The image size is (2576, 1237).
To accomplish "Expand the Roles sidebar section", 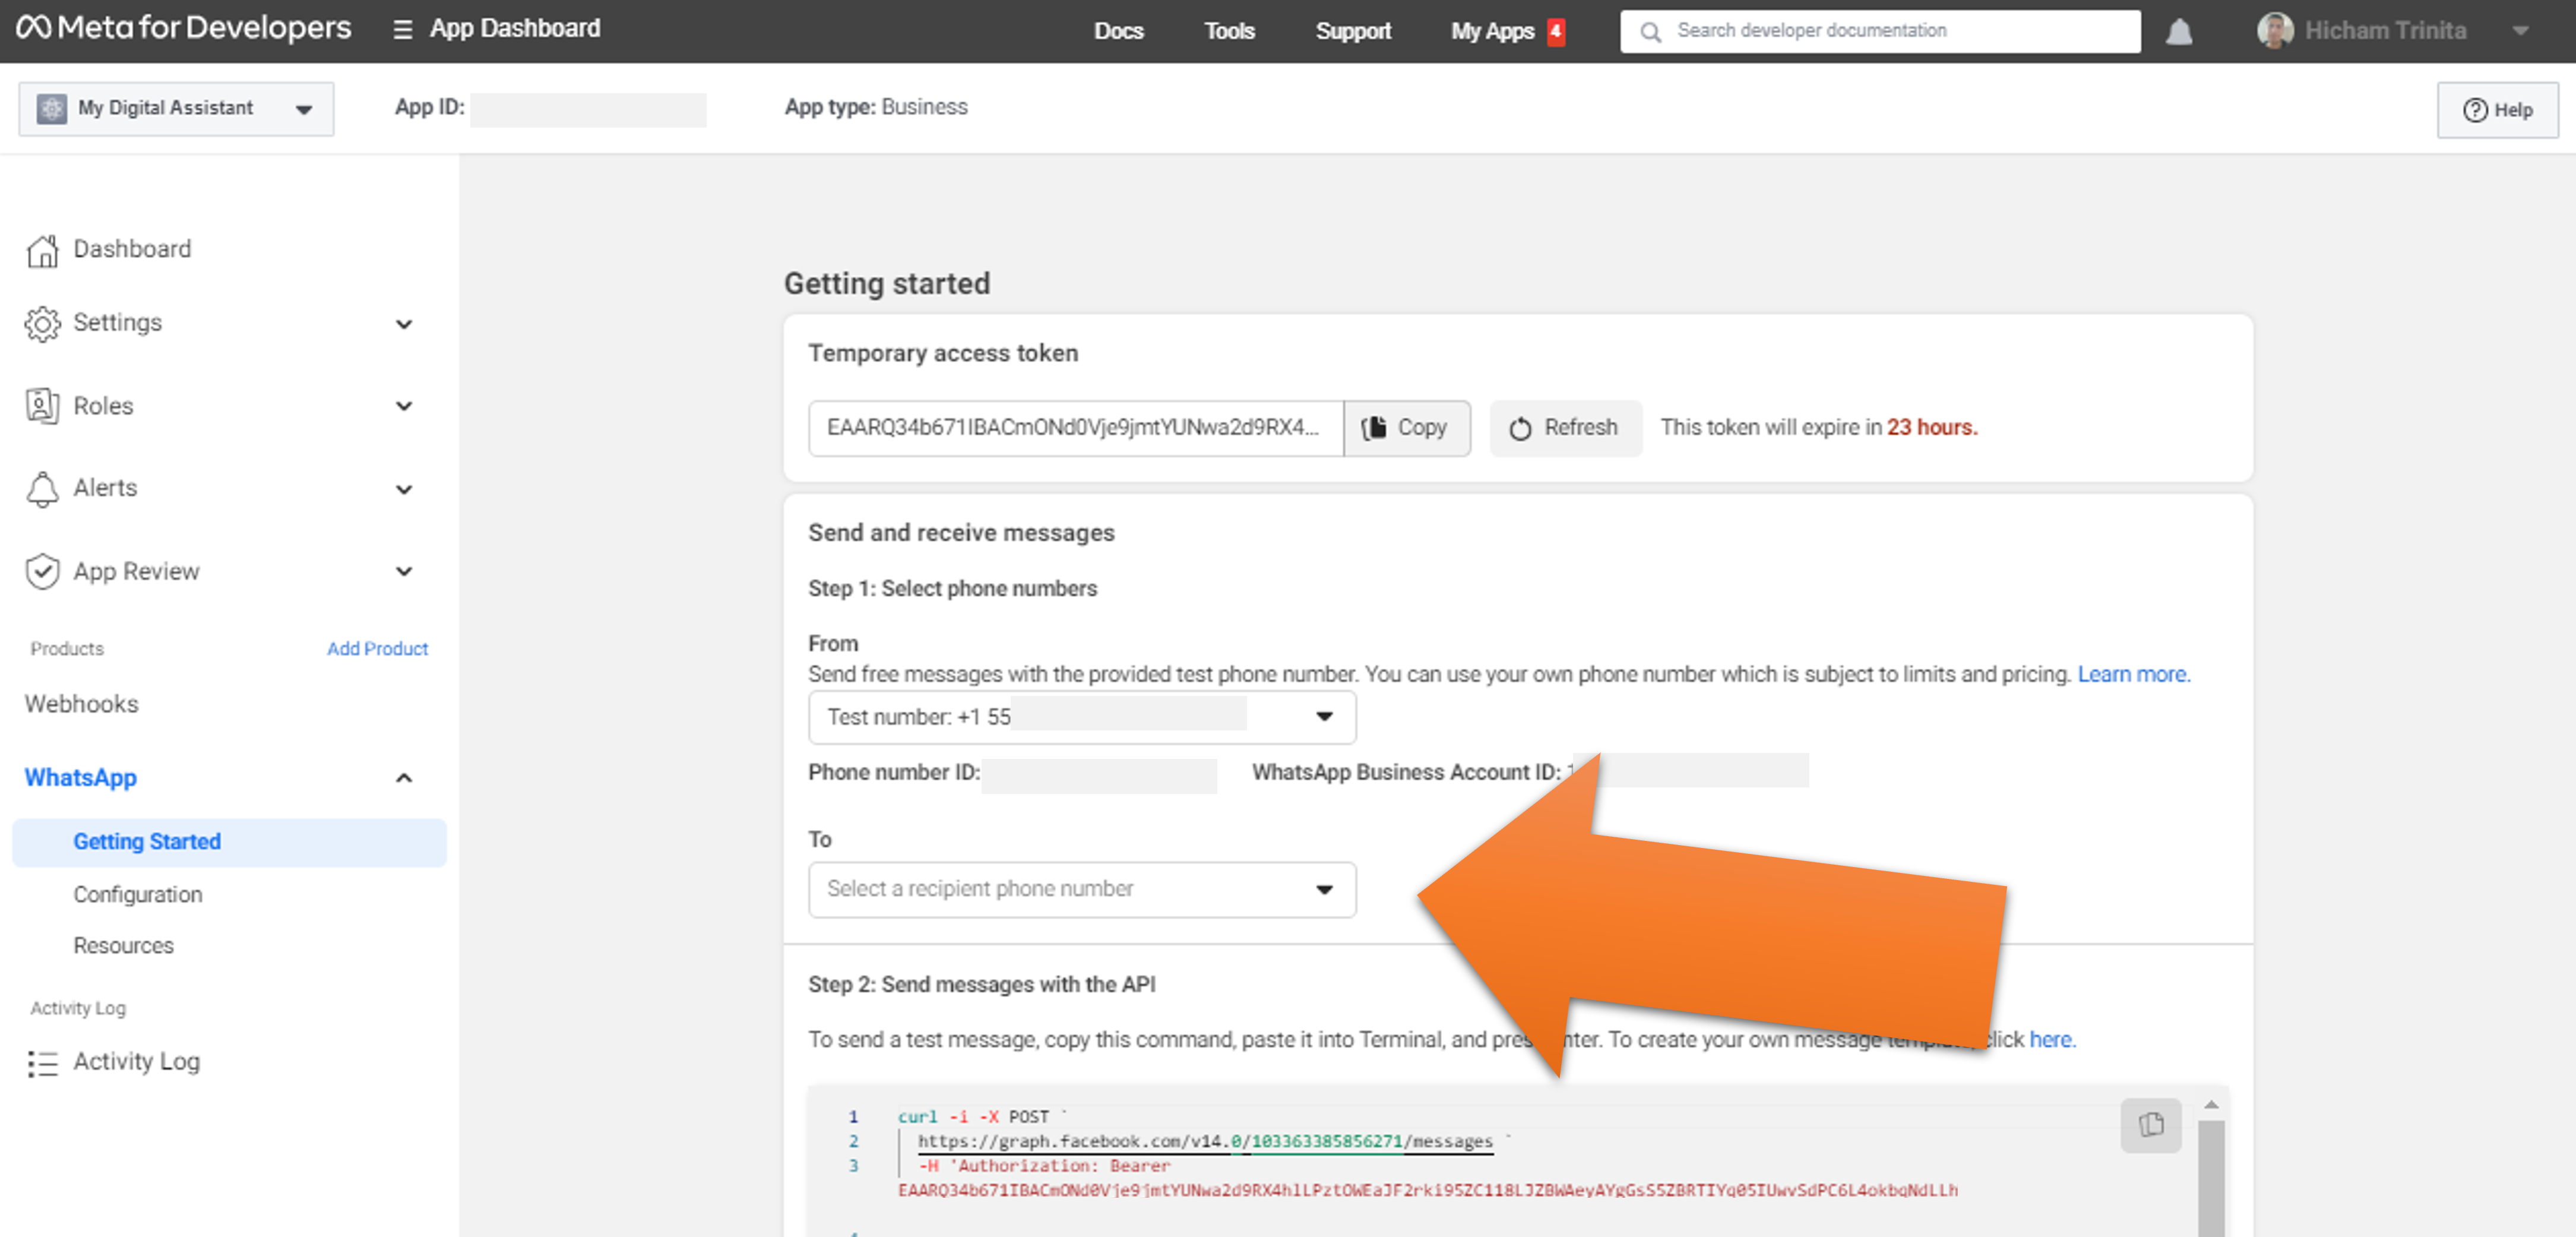I will (404, 406).
